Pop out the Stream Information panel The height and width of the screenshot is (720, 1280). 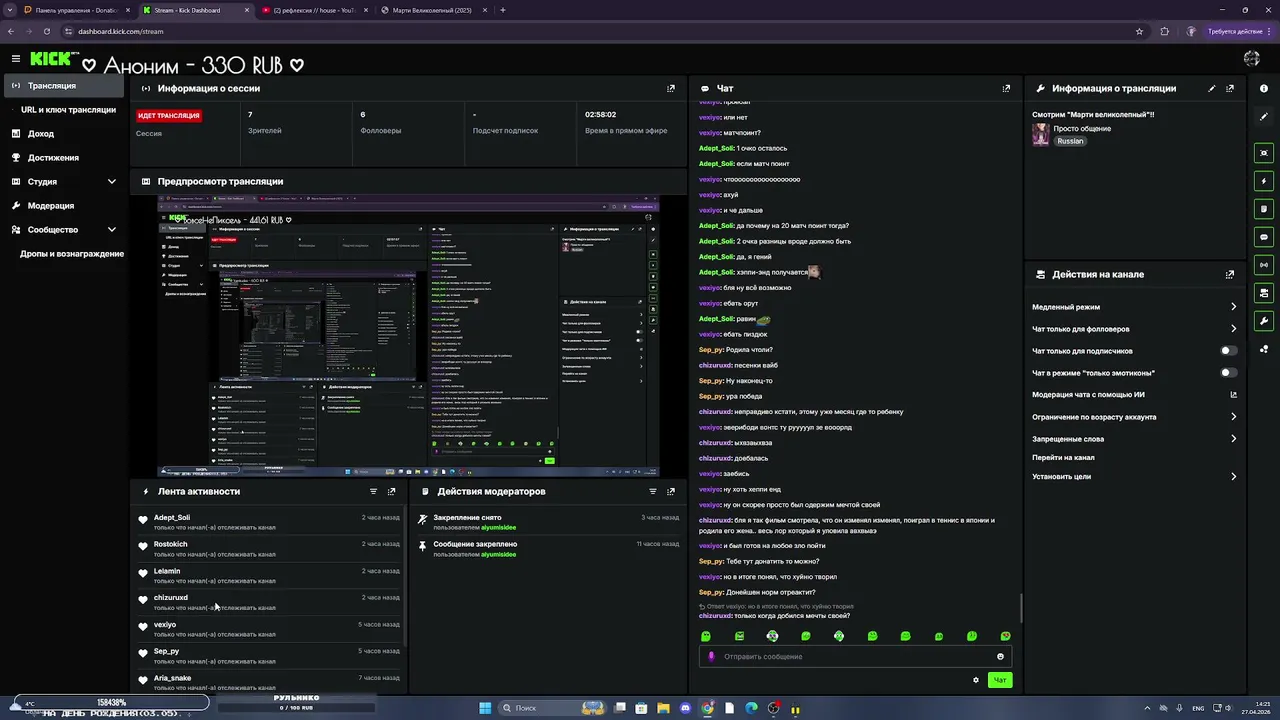pos(1230,88)
